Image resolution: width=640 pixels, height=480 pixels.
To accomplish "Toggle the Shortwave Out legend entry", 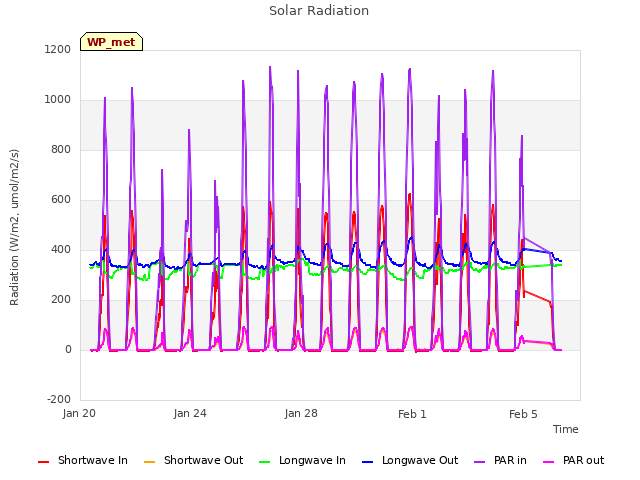I will 193,460.
